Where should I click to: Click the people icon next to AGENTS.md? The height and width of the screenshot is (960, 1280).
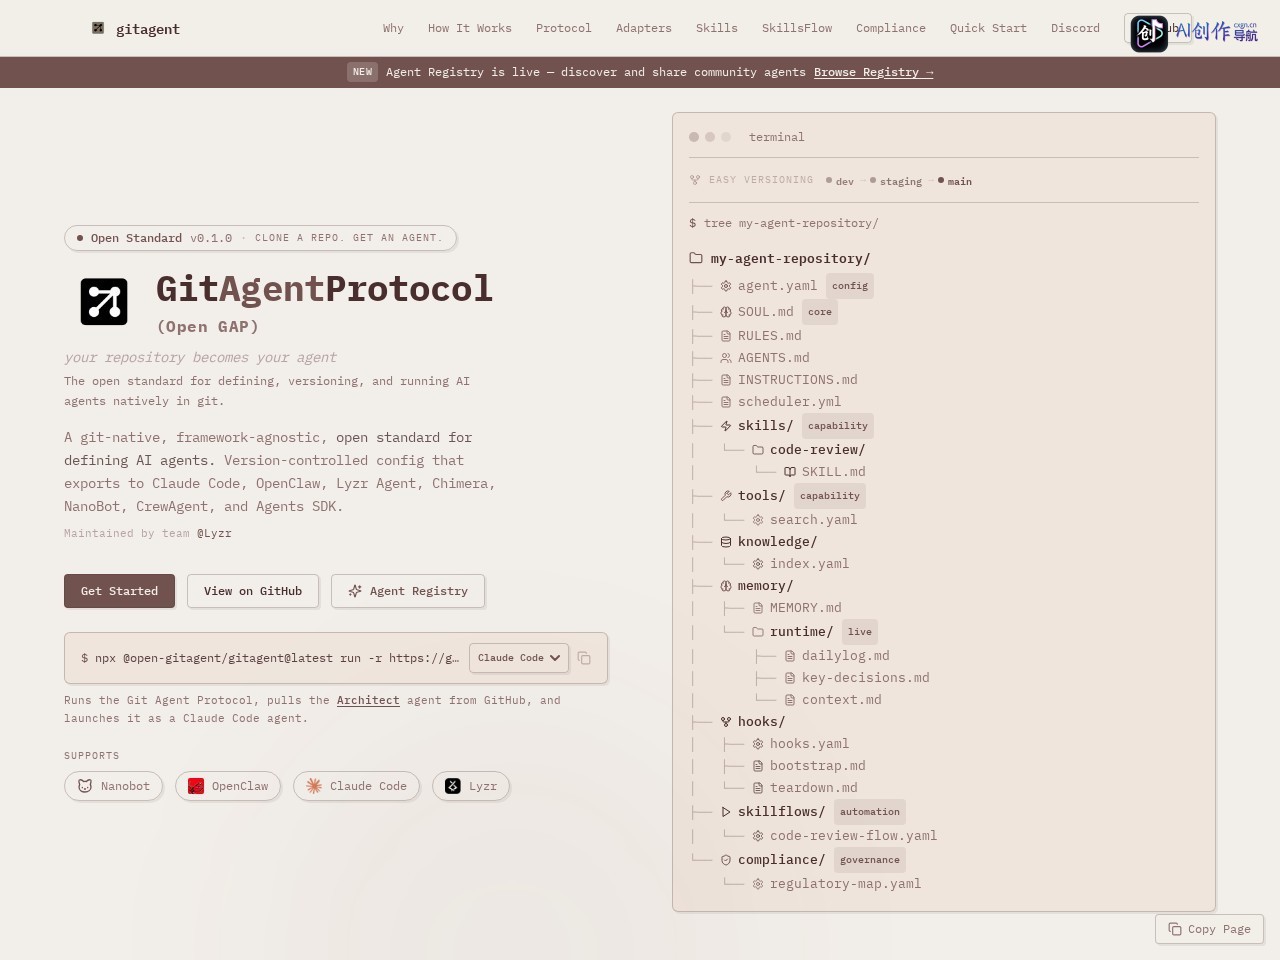pos(726,358)
